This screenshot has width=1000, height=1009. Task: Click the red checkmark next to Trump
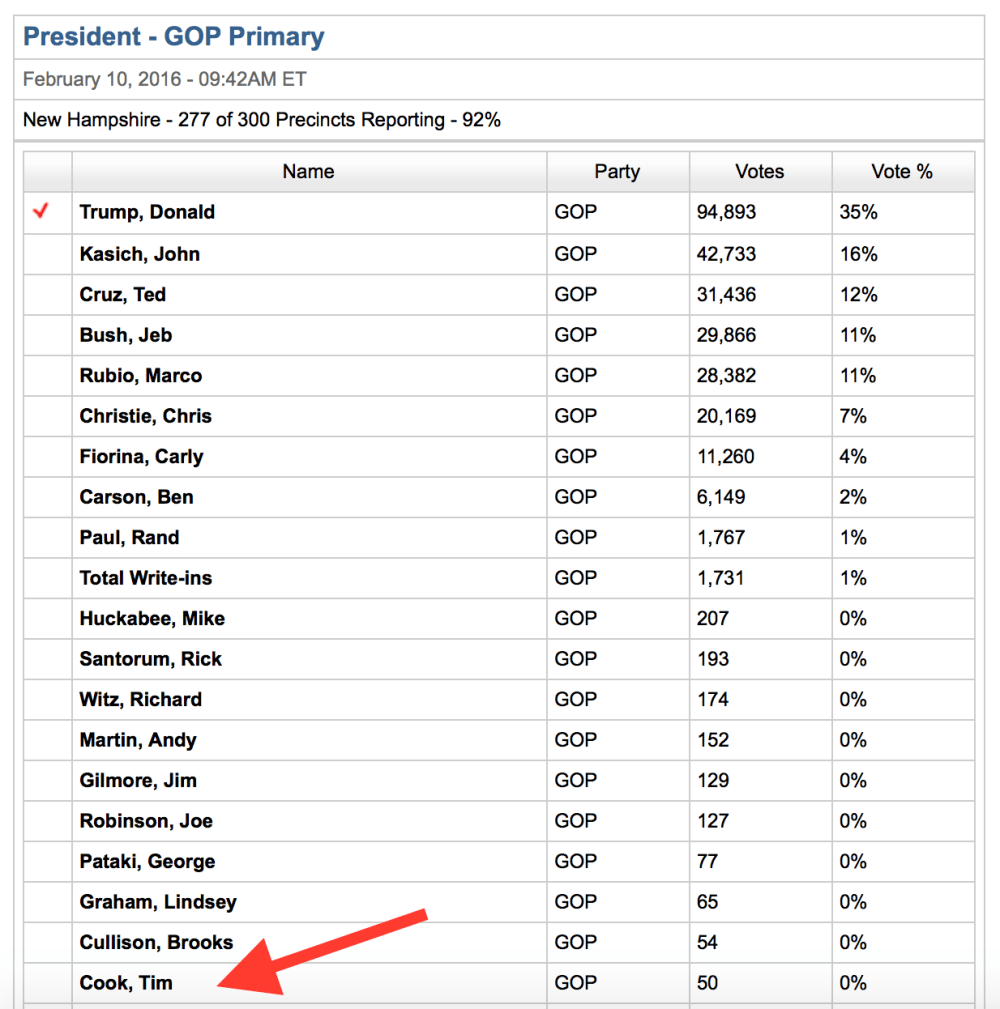click(x=41, y=211)
